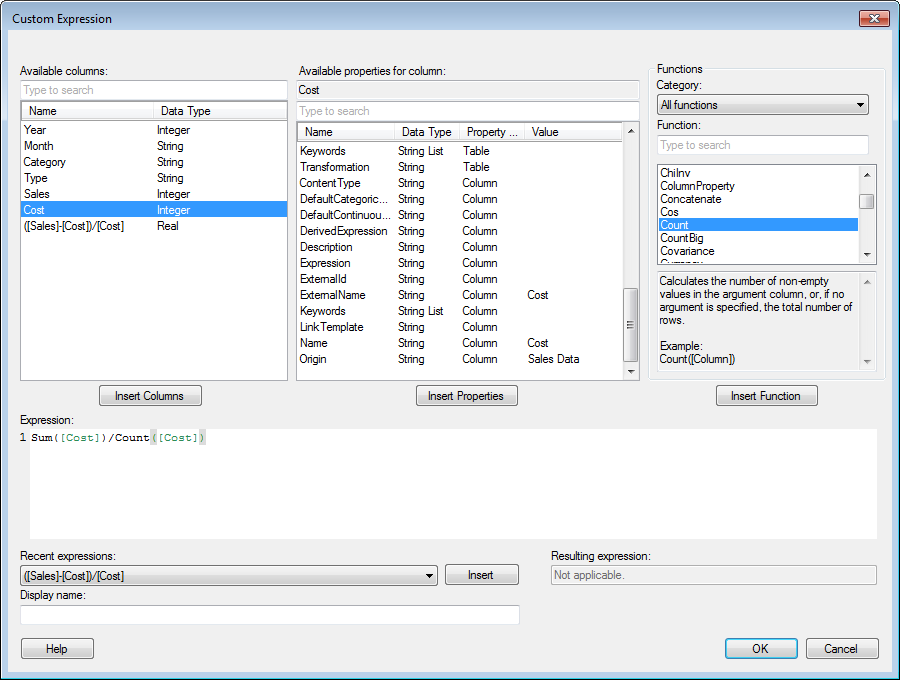Image resolution: width=900 pixels, height=680 pixels.
Task: Close the Custom Expression dialog
Action: pos(872,19)
